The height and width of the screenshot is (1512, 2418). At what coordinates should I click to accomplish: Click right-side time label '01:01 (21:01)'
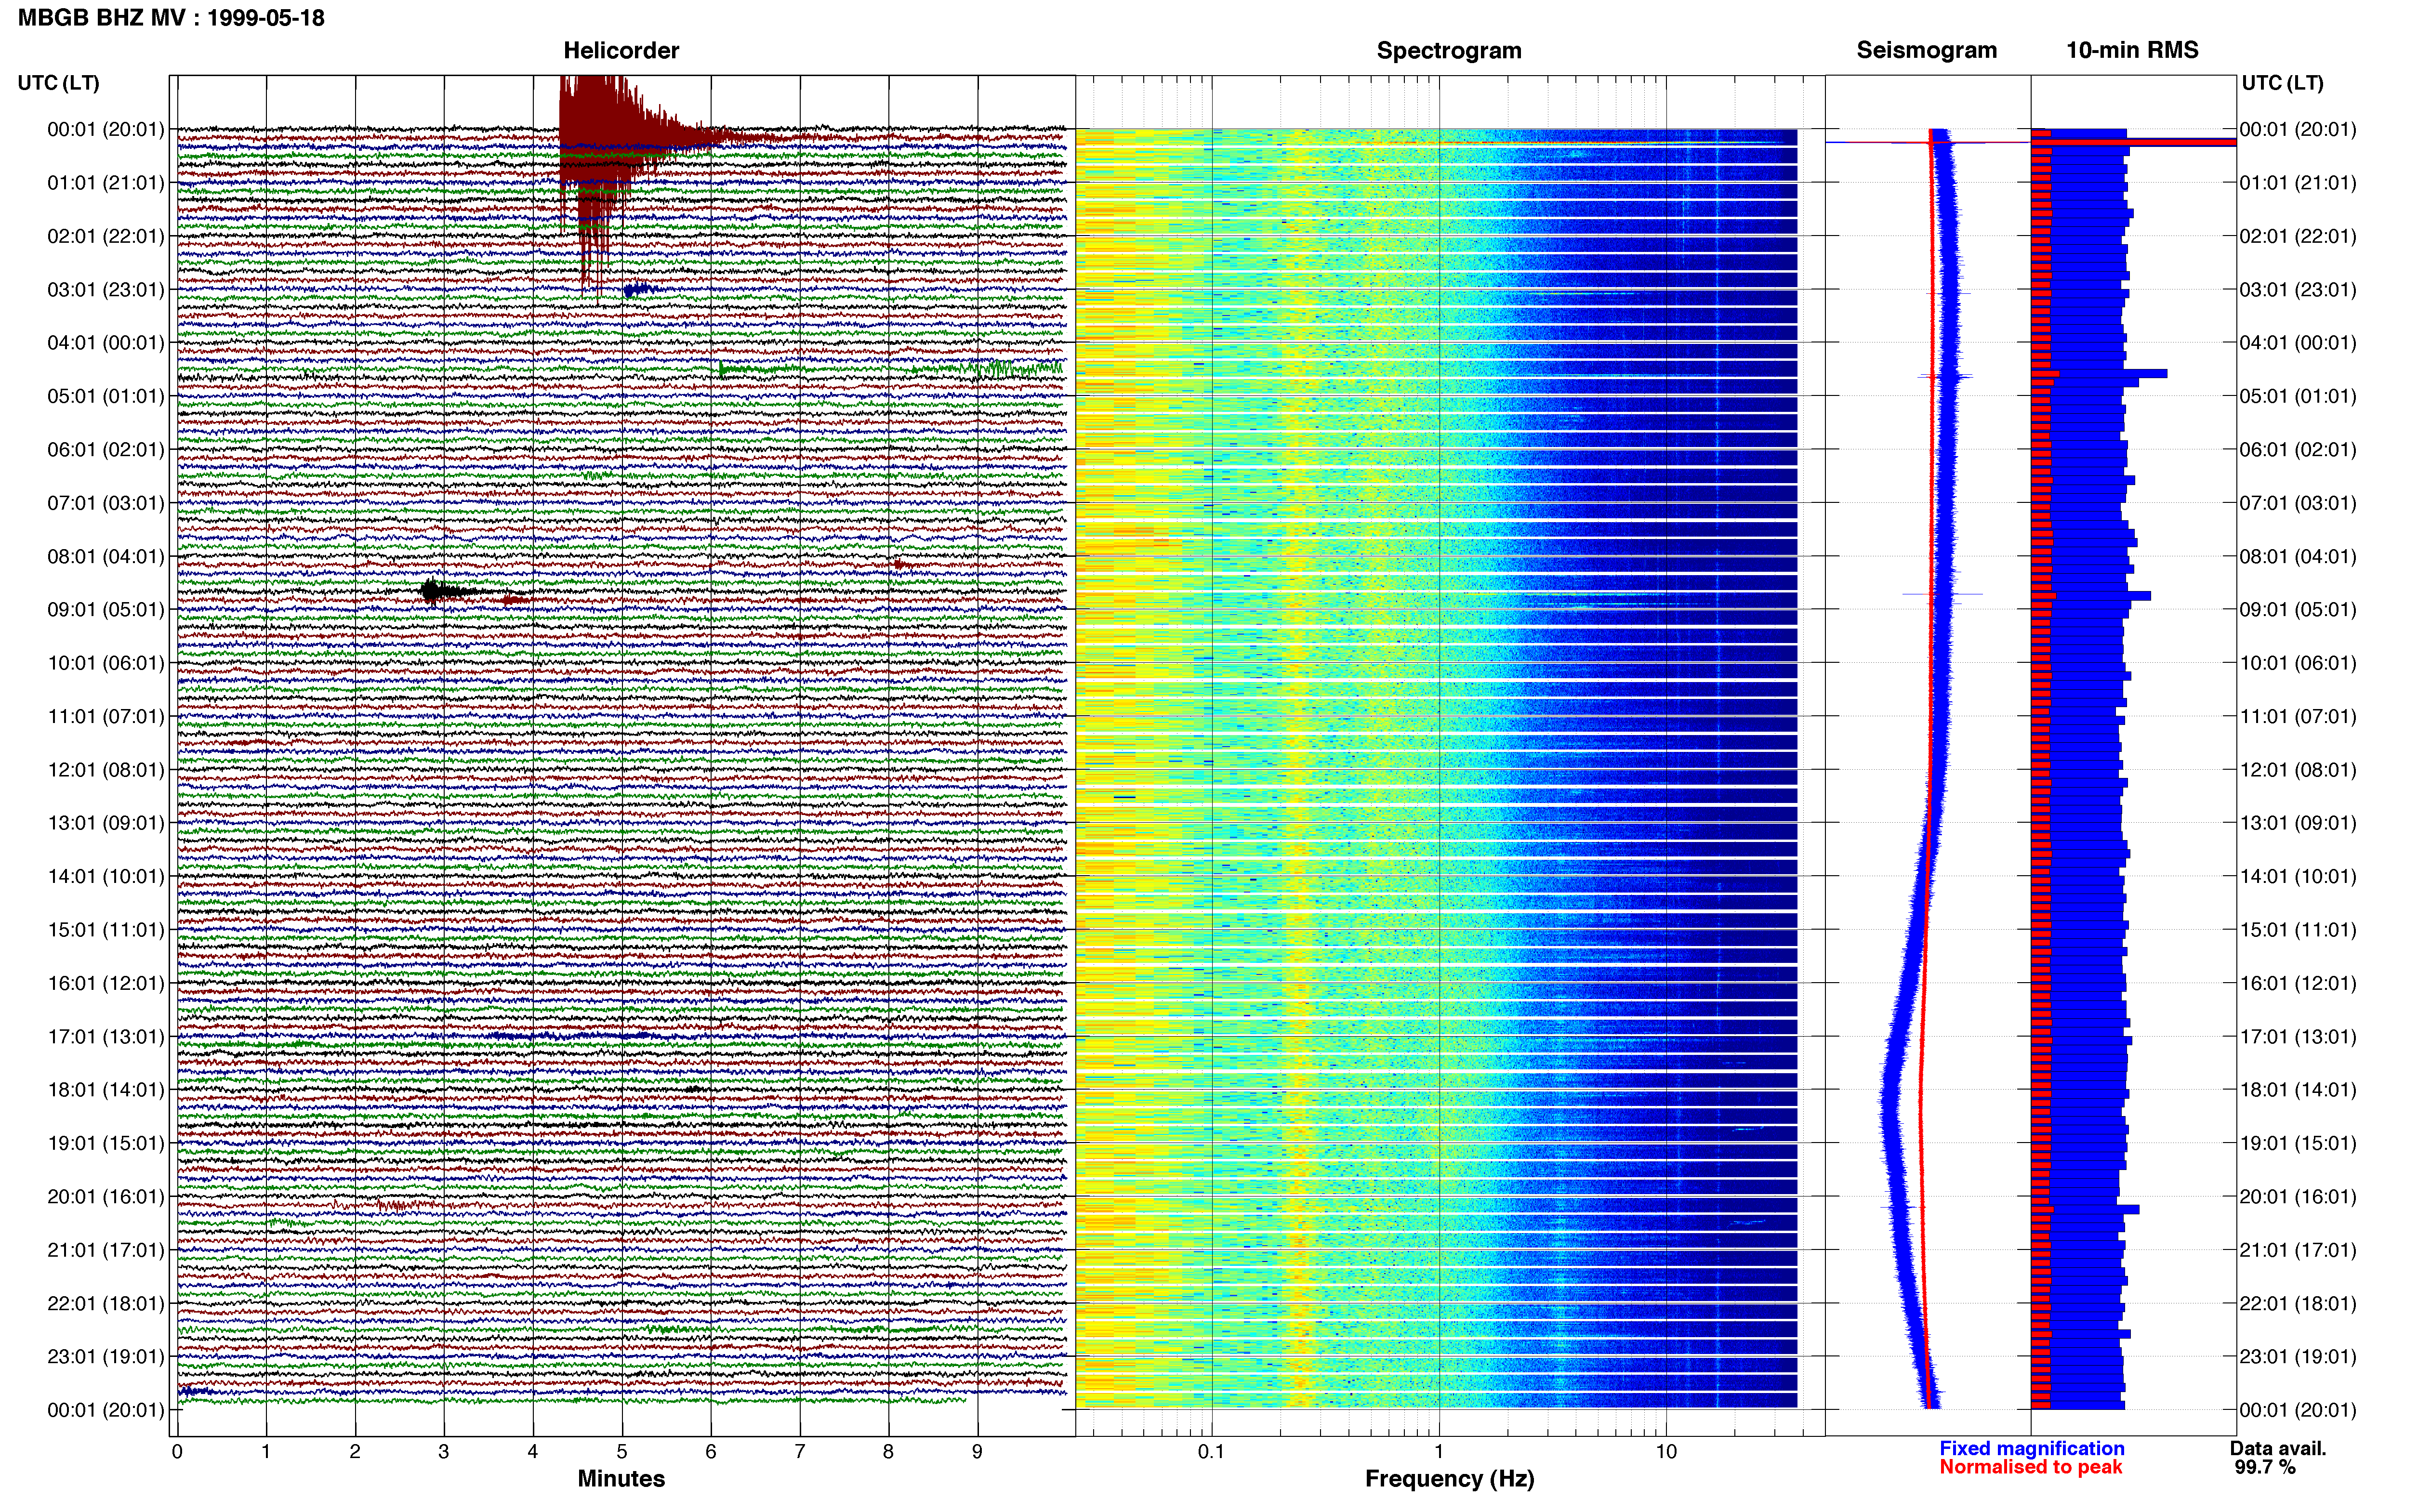[x=2298, y=183]
